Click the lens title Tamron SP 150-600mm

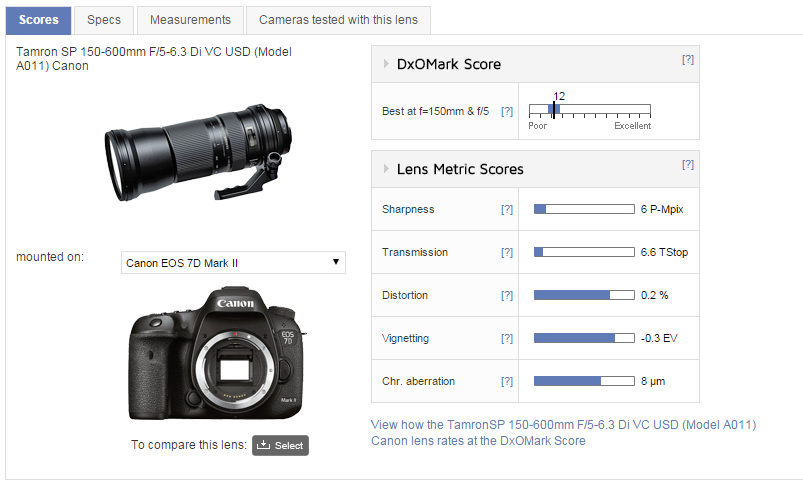coord(154,58)
